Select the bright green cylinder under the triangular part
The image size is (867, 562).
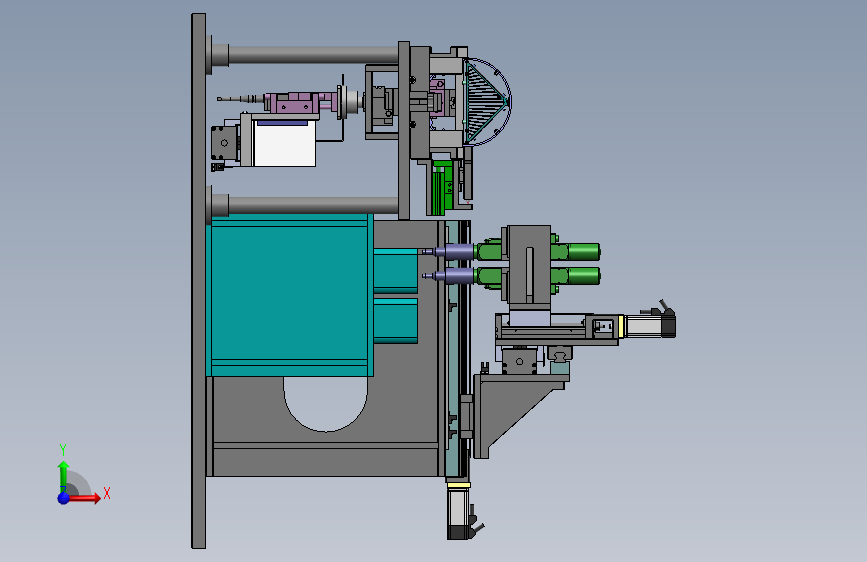442,188
